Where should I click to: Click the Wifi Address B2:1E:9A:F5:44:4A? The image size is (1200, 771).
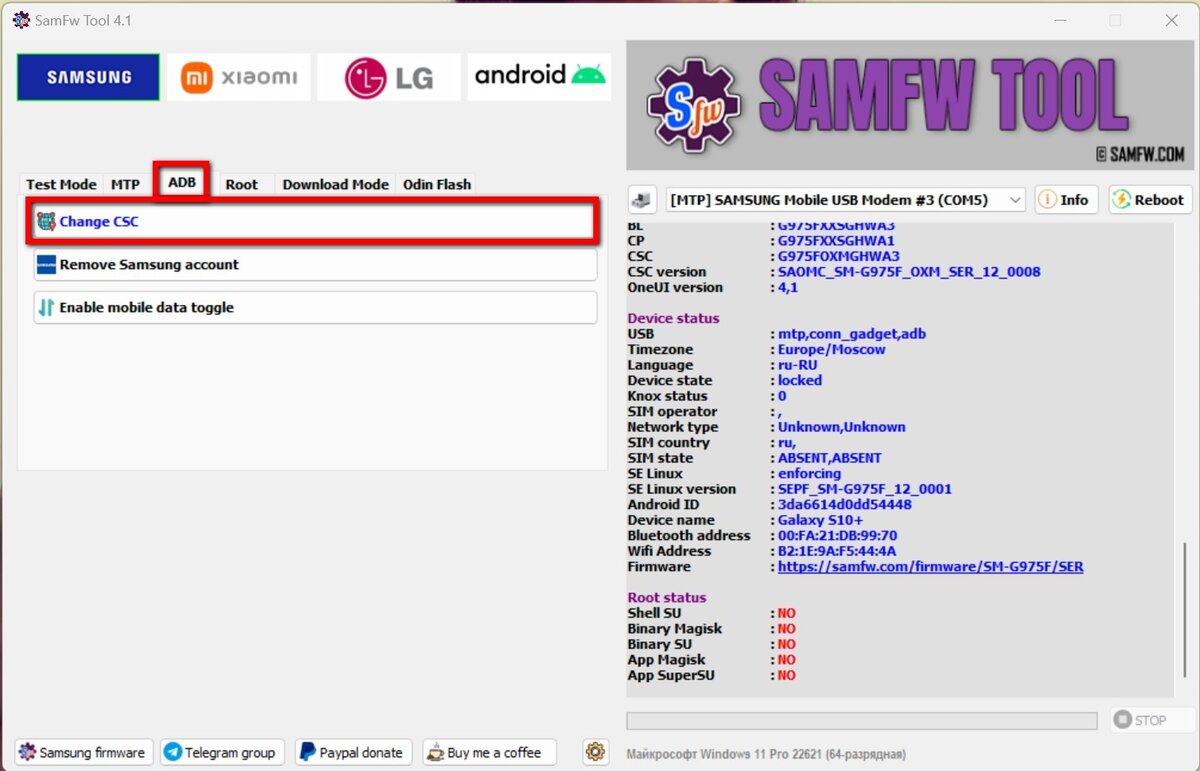point(837,551)
